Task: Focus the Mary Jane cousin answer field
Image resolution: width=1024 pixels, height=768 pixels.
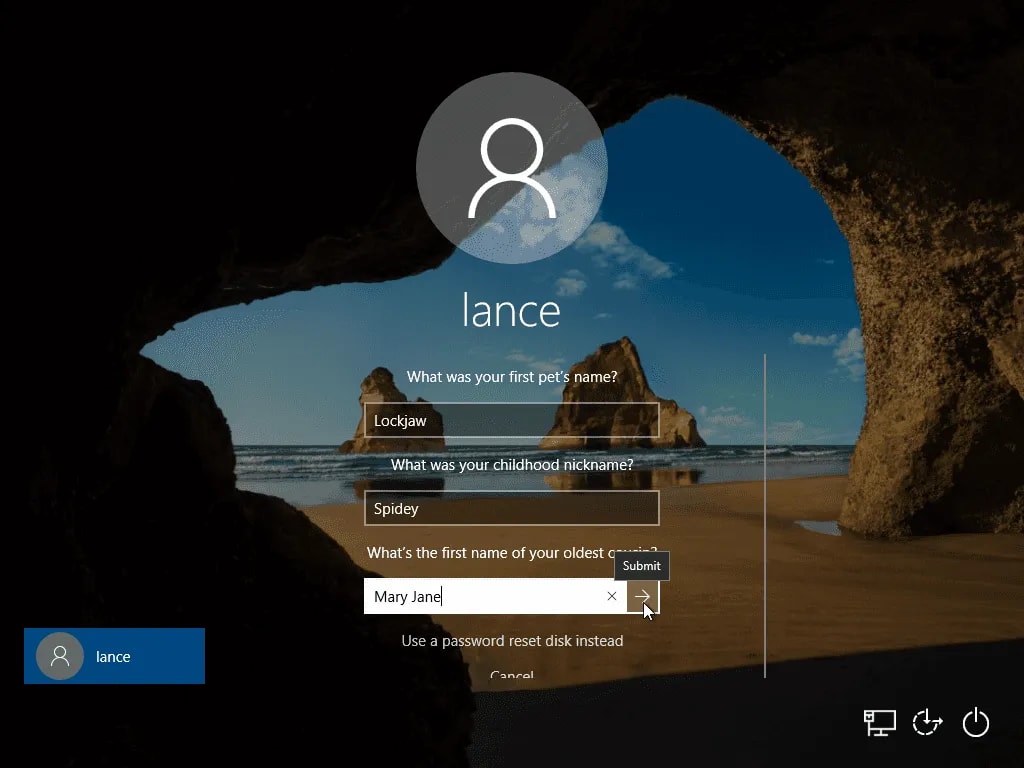Action: tap(485, 597)
